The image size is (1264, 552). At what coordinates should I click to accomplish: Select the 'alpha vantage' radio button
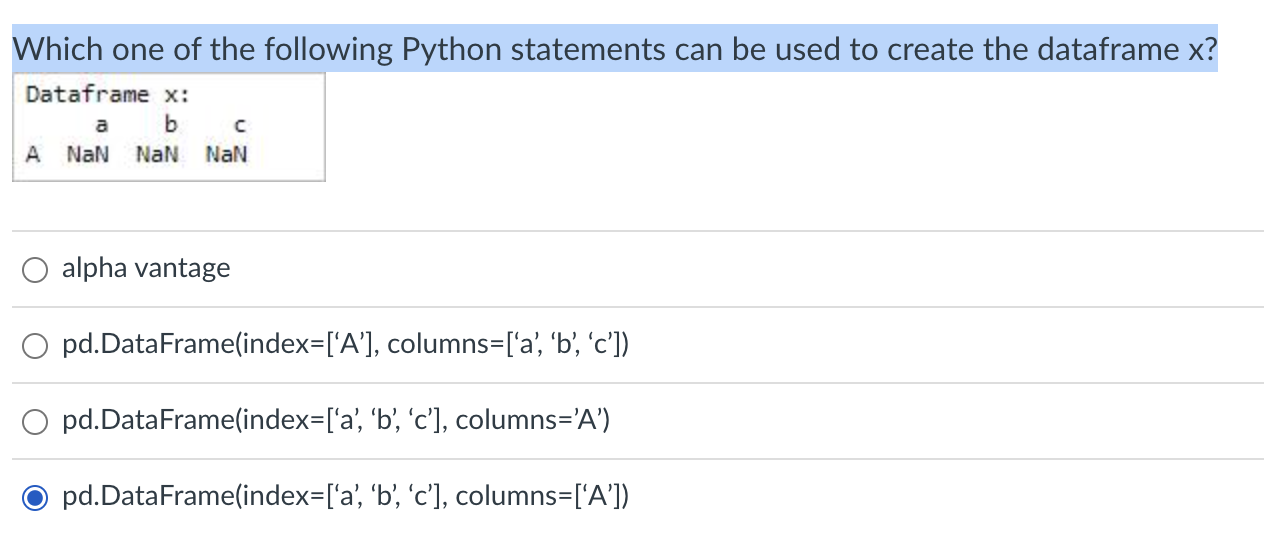click(x=35, y=270)
